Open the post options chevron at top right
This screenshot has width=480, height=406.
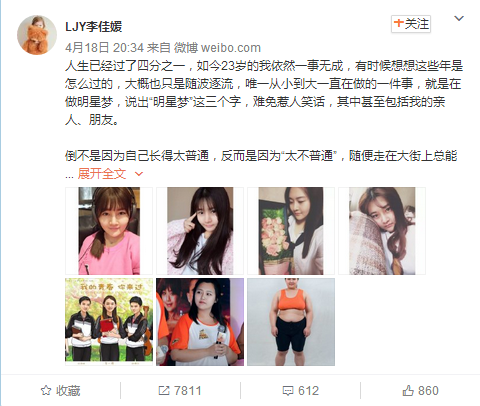[x=459, y=18]
